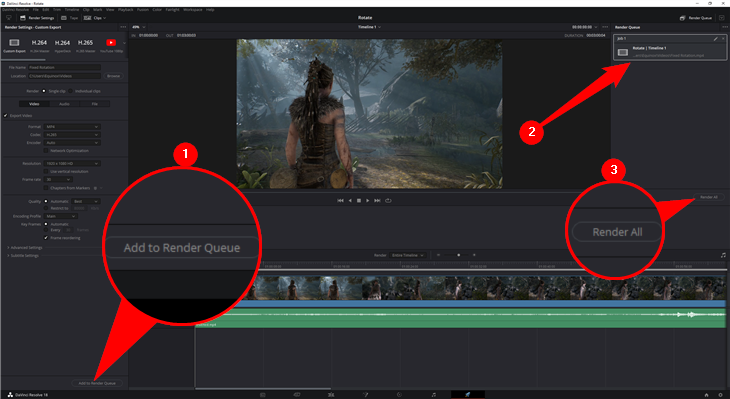The image size is (730, 399).
Task: Click the small Render All button
Action: pos(709,197)
